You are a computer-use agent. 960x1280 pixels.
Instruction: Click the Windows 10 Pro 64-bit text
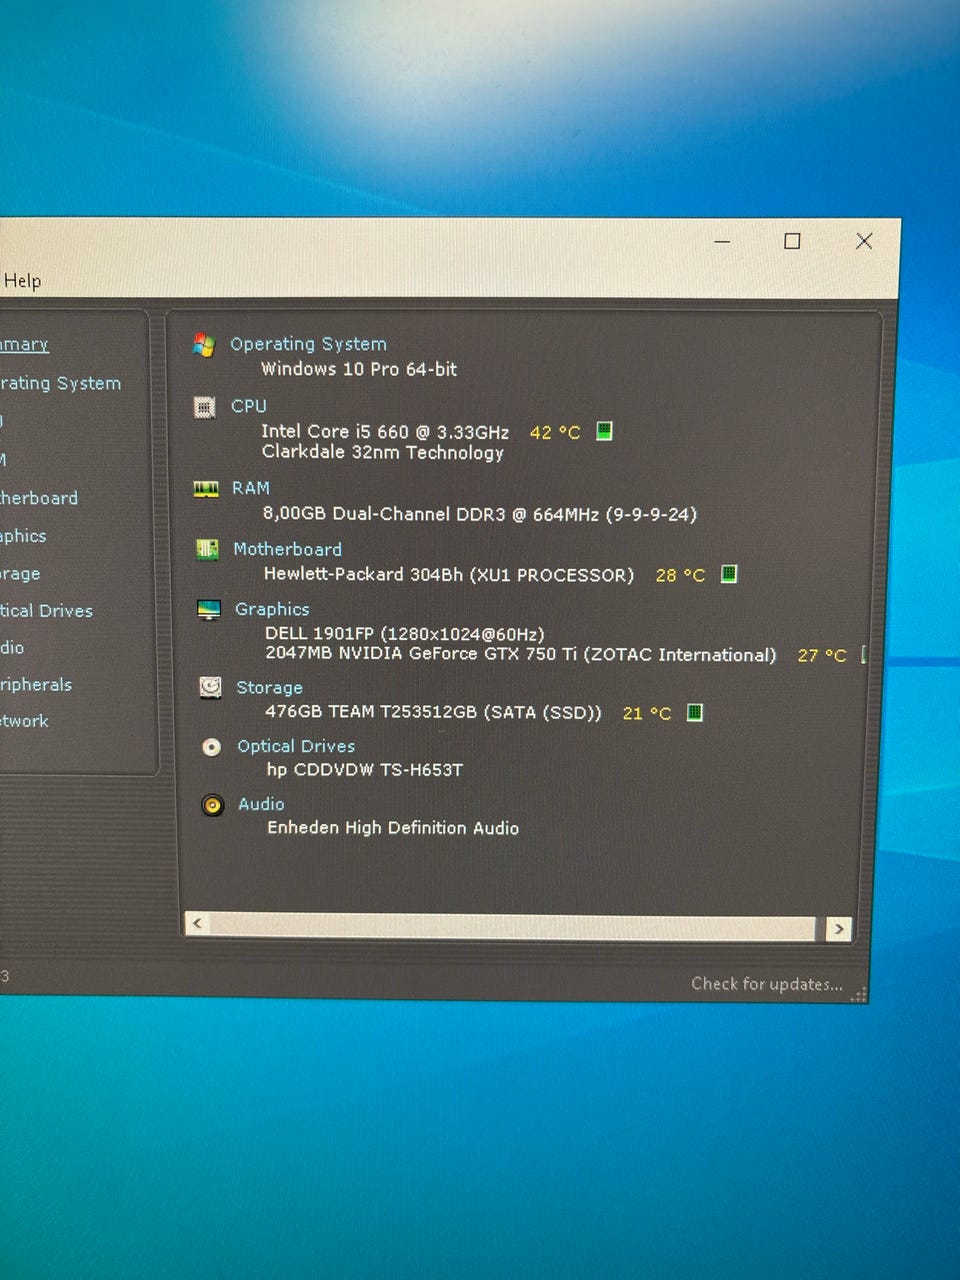point(359,369)
